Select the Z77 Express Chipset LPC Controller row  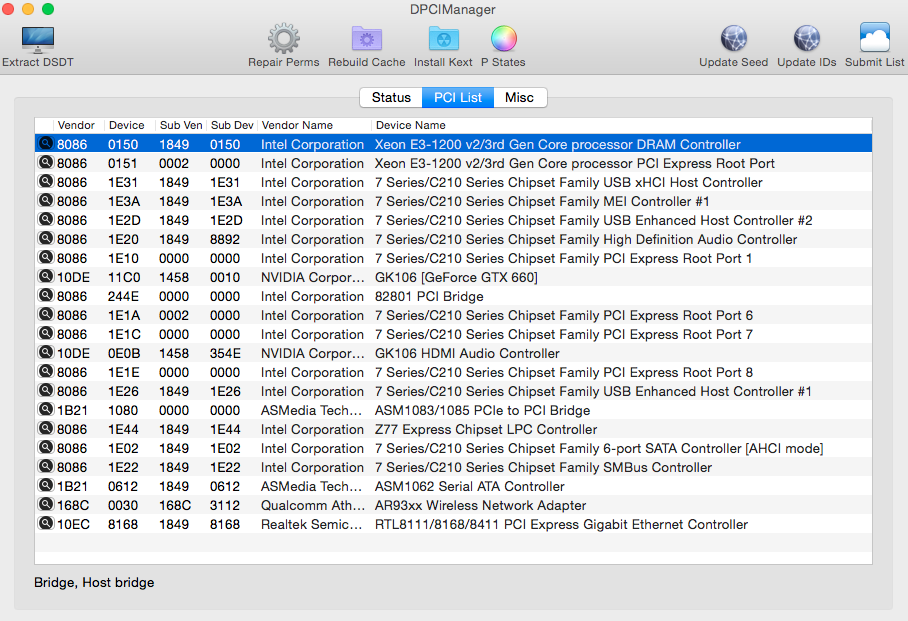pos(485,429)
